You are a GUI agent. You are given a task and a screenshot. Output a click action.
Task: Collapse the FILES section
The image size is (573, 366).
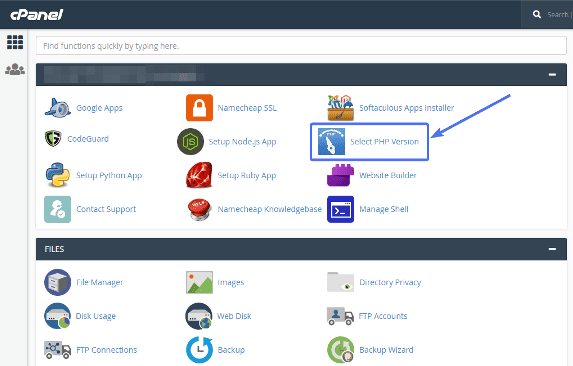(552, 249)
